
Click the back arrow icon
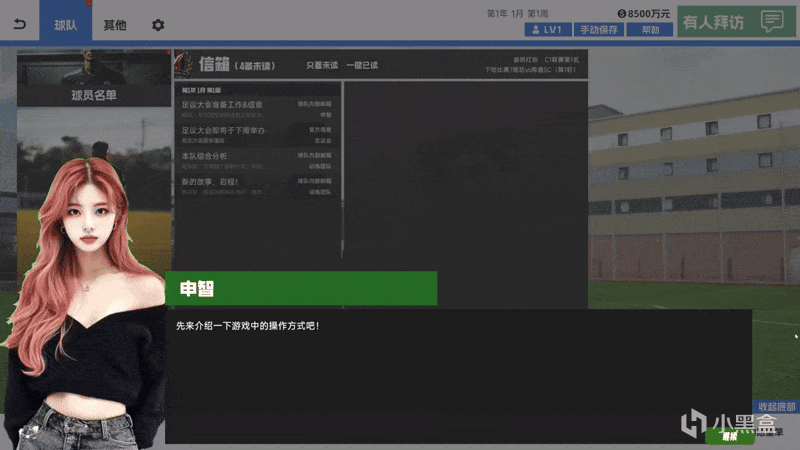click(19, 24)
